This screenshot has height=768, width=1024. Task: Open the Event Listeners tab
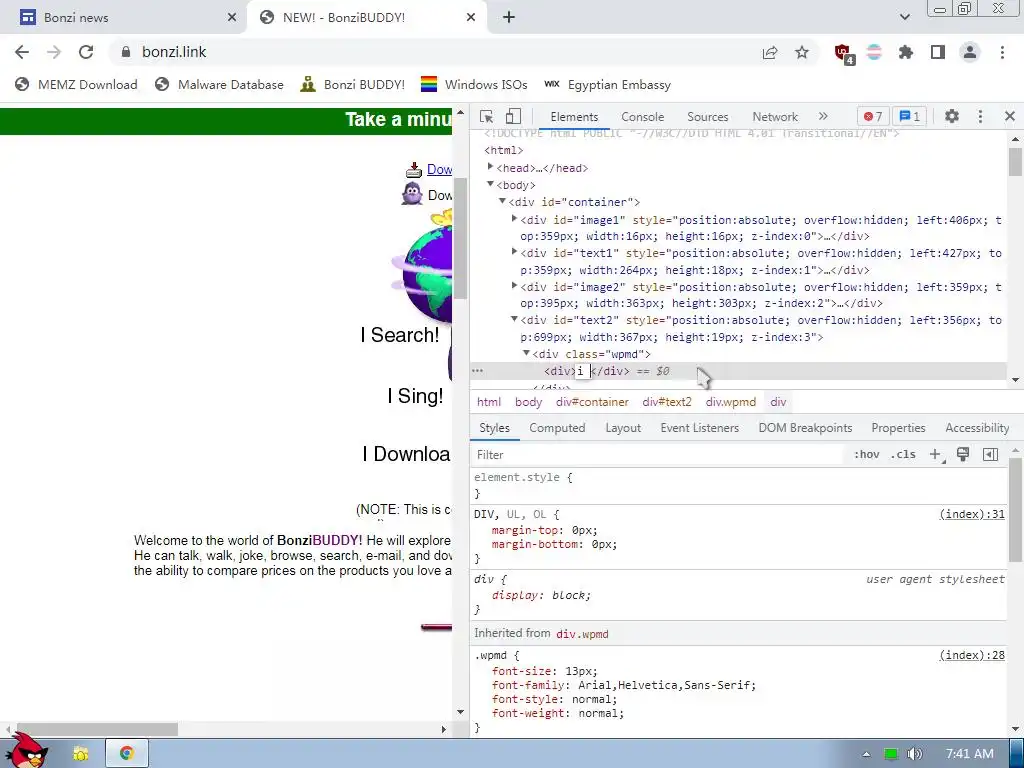click(699, 428)
